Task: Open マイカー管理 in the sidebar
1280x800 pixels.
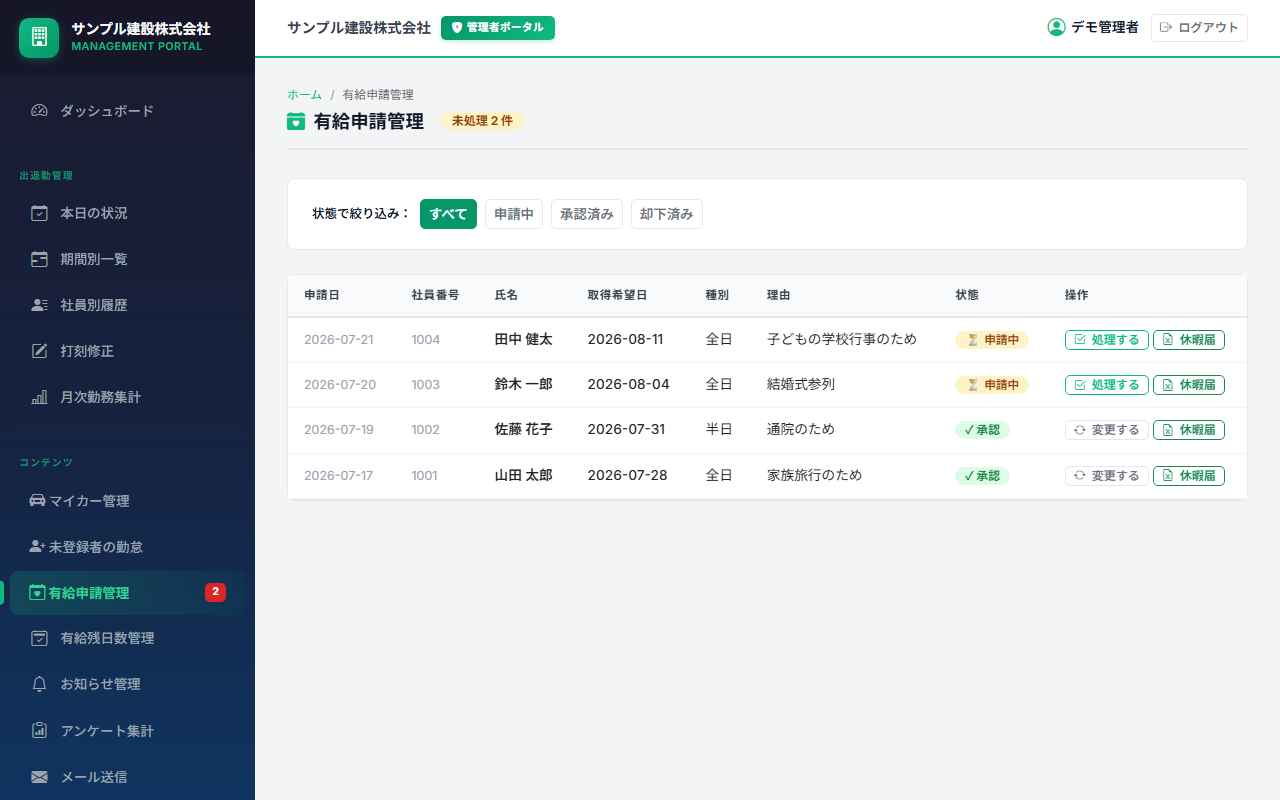Action: (x=127, y=501)
